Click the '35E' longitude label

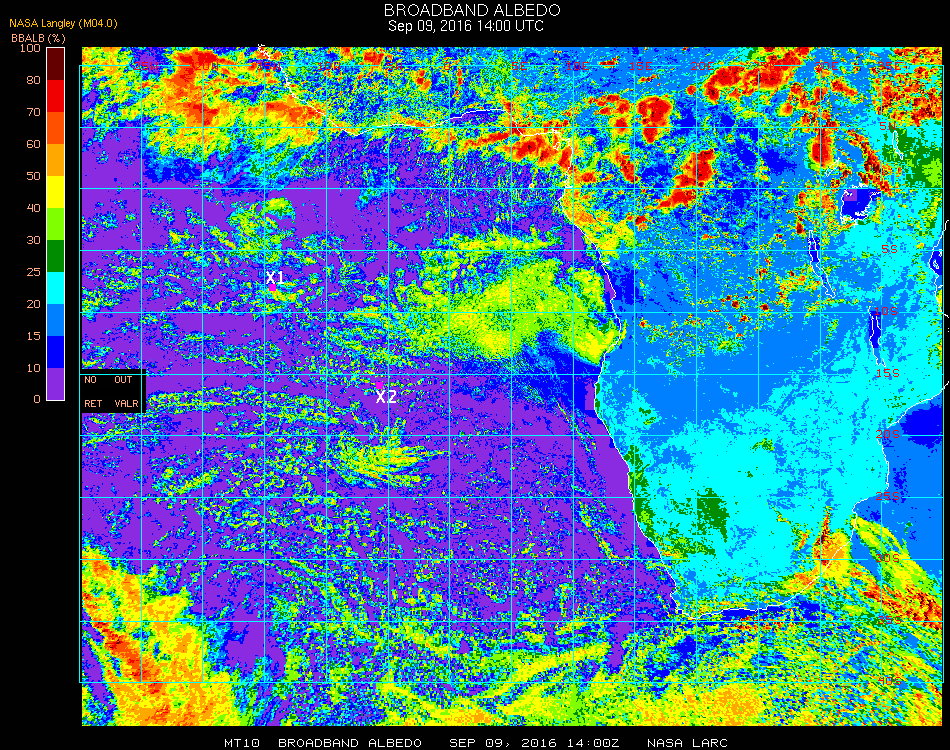coord(888,66)
